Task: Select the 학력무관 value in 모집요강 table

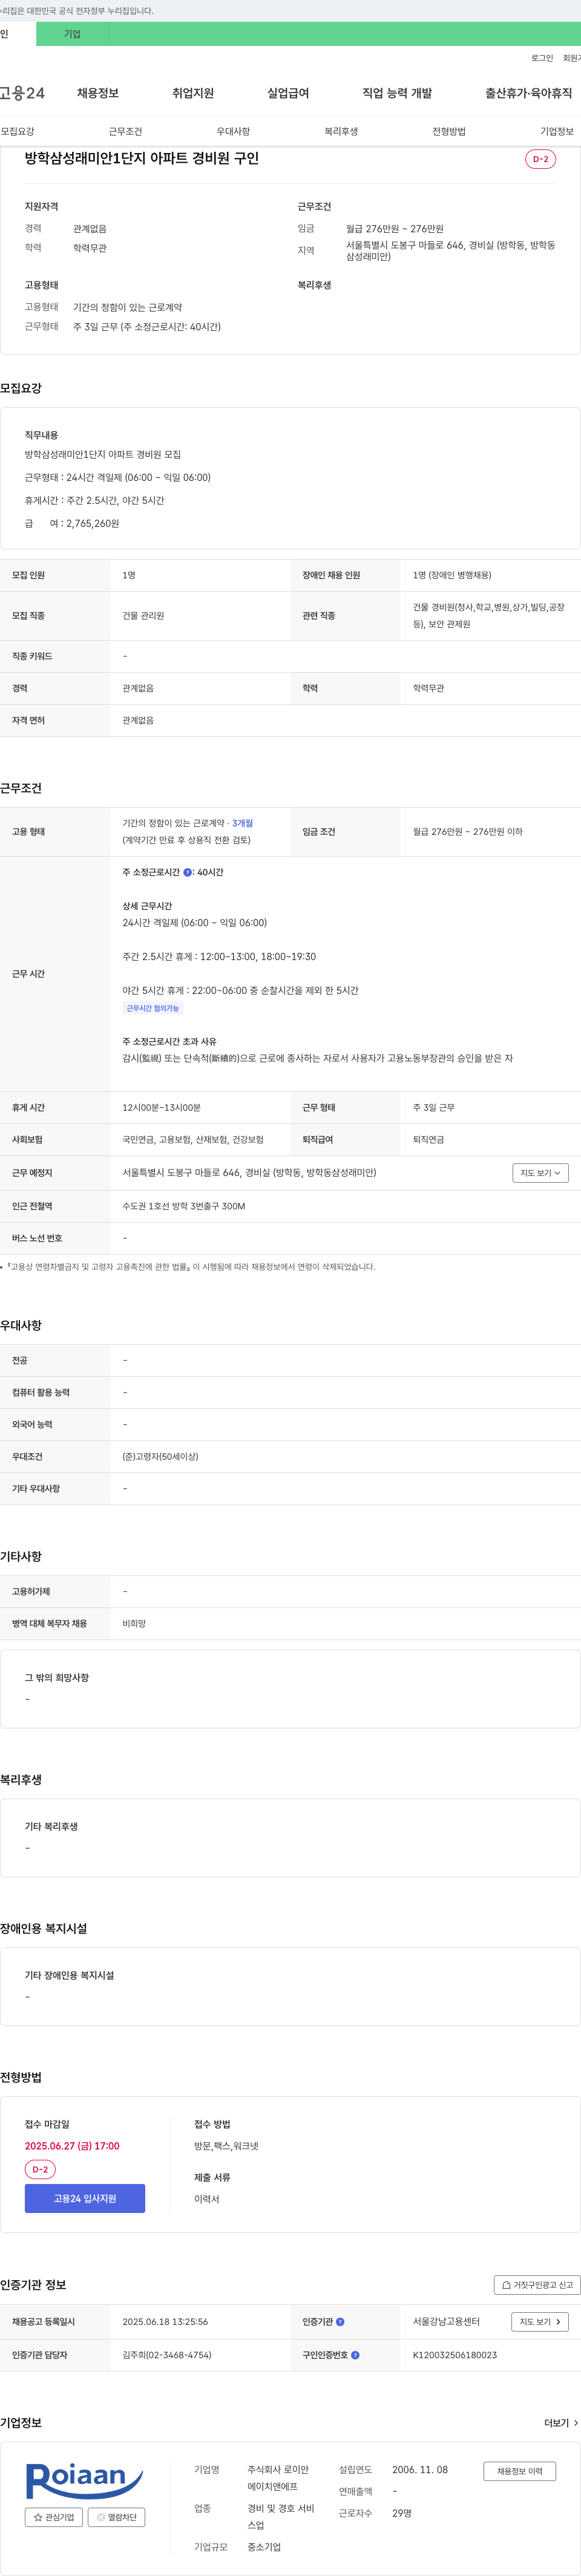Action: pos(428,689)
